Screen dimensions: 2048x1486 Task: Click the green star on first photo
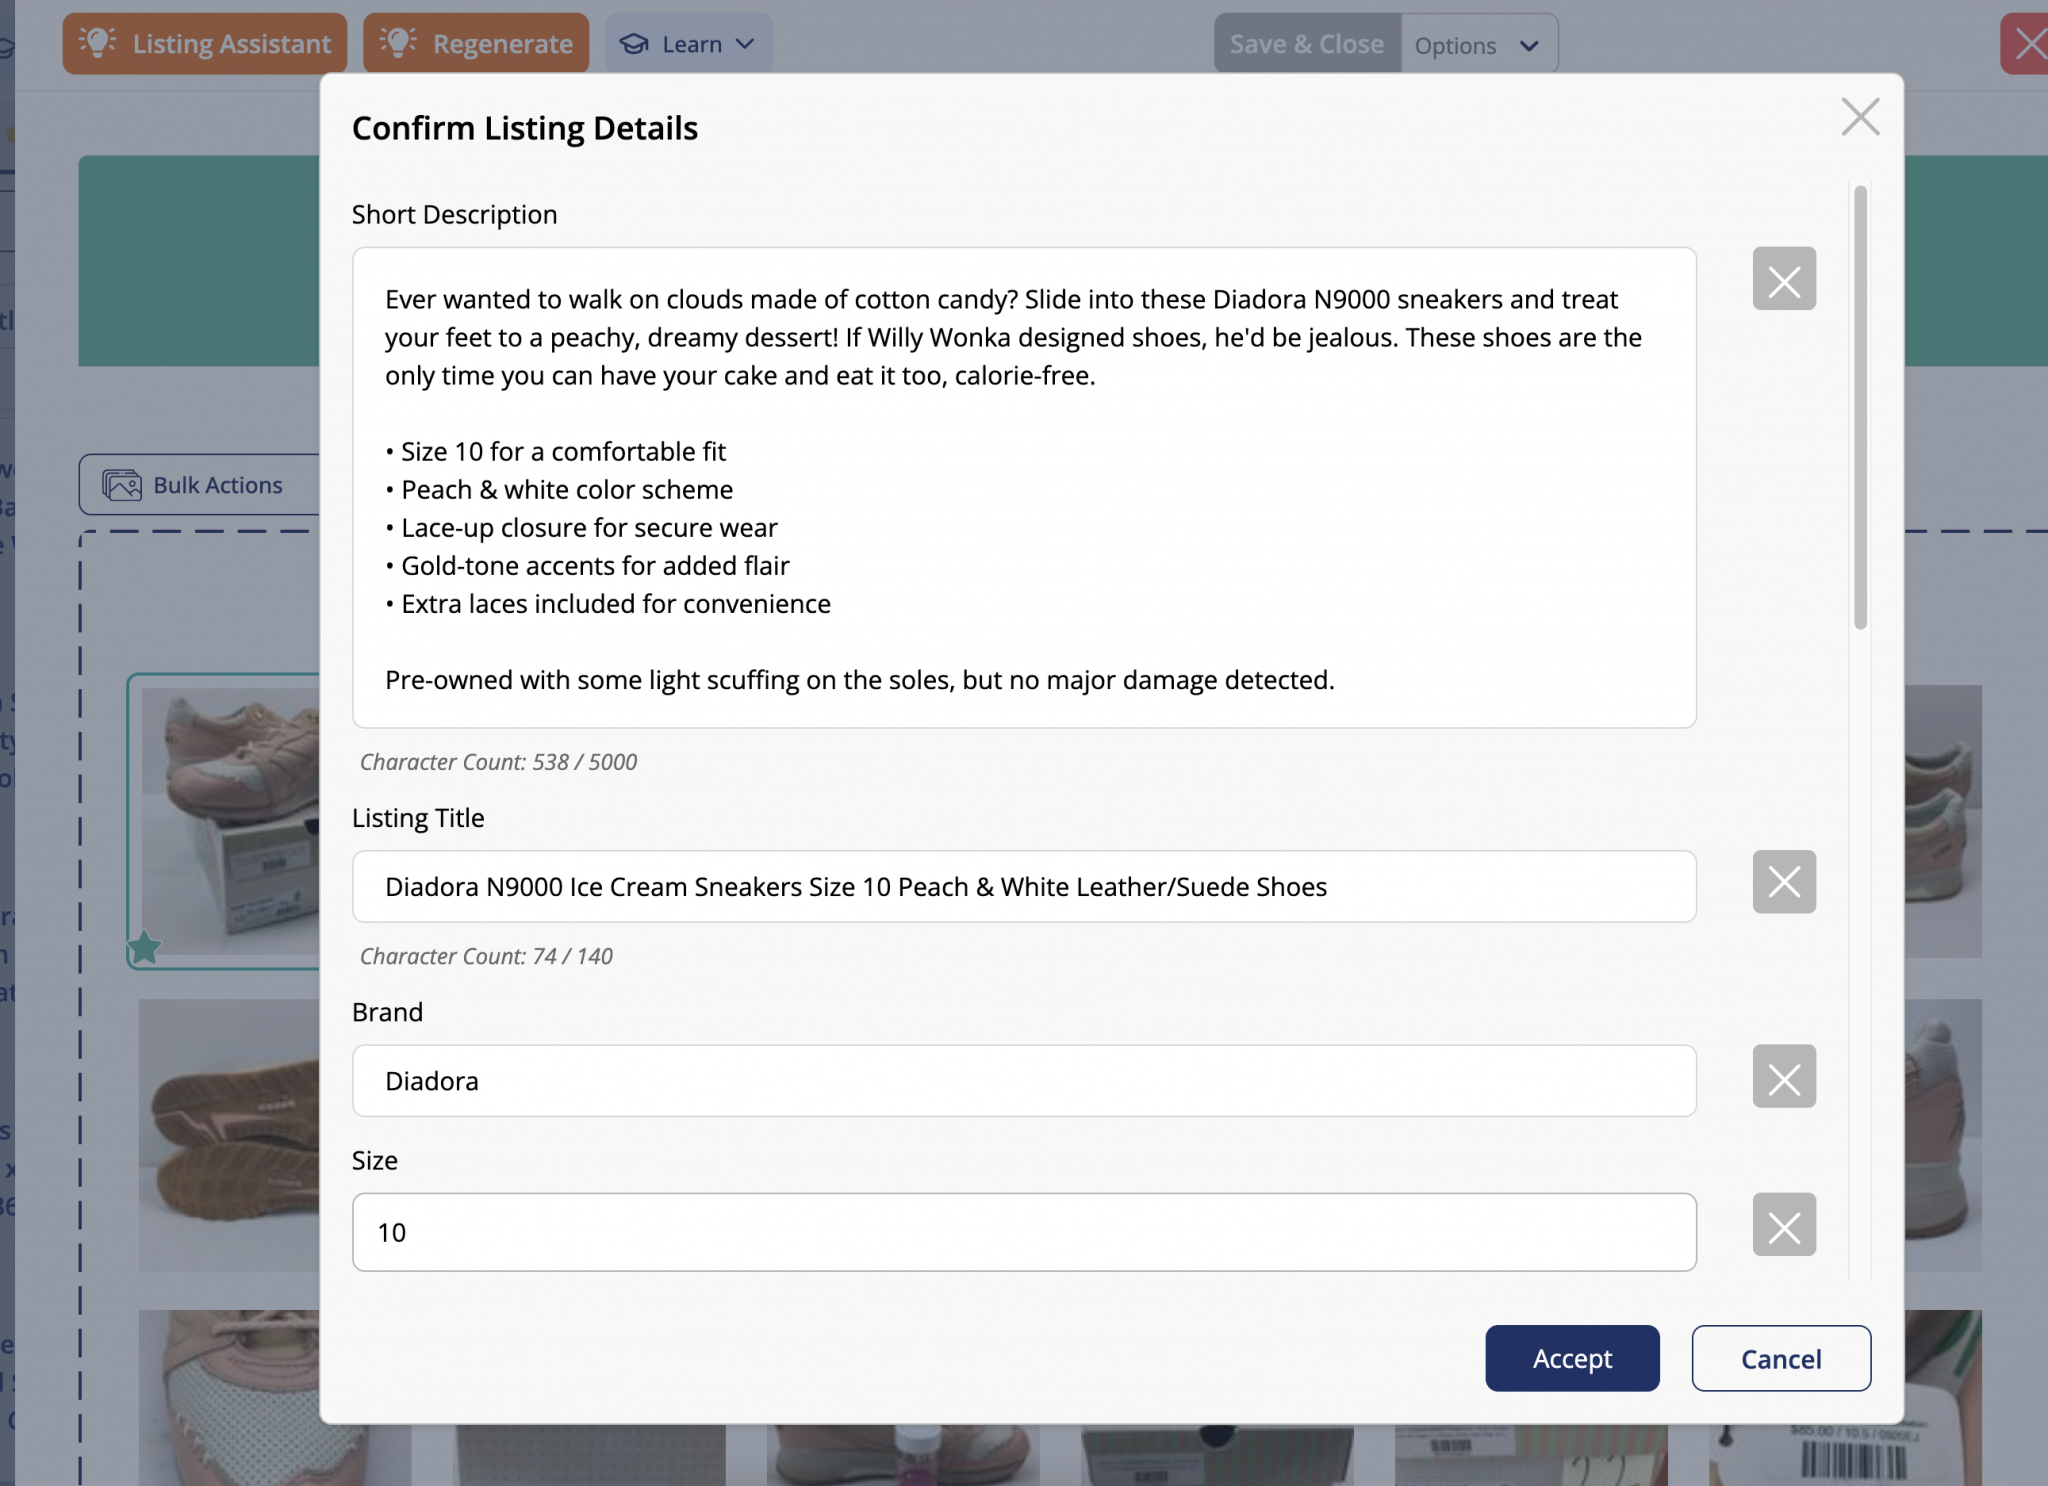144,947
